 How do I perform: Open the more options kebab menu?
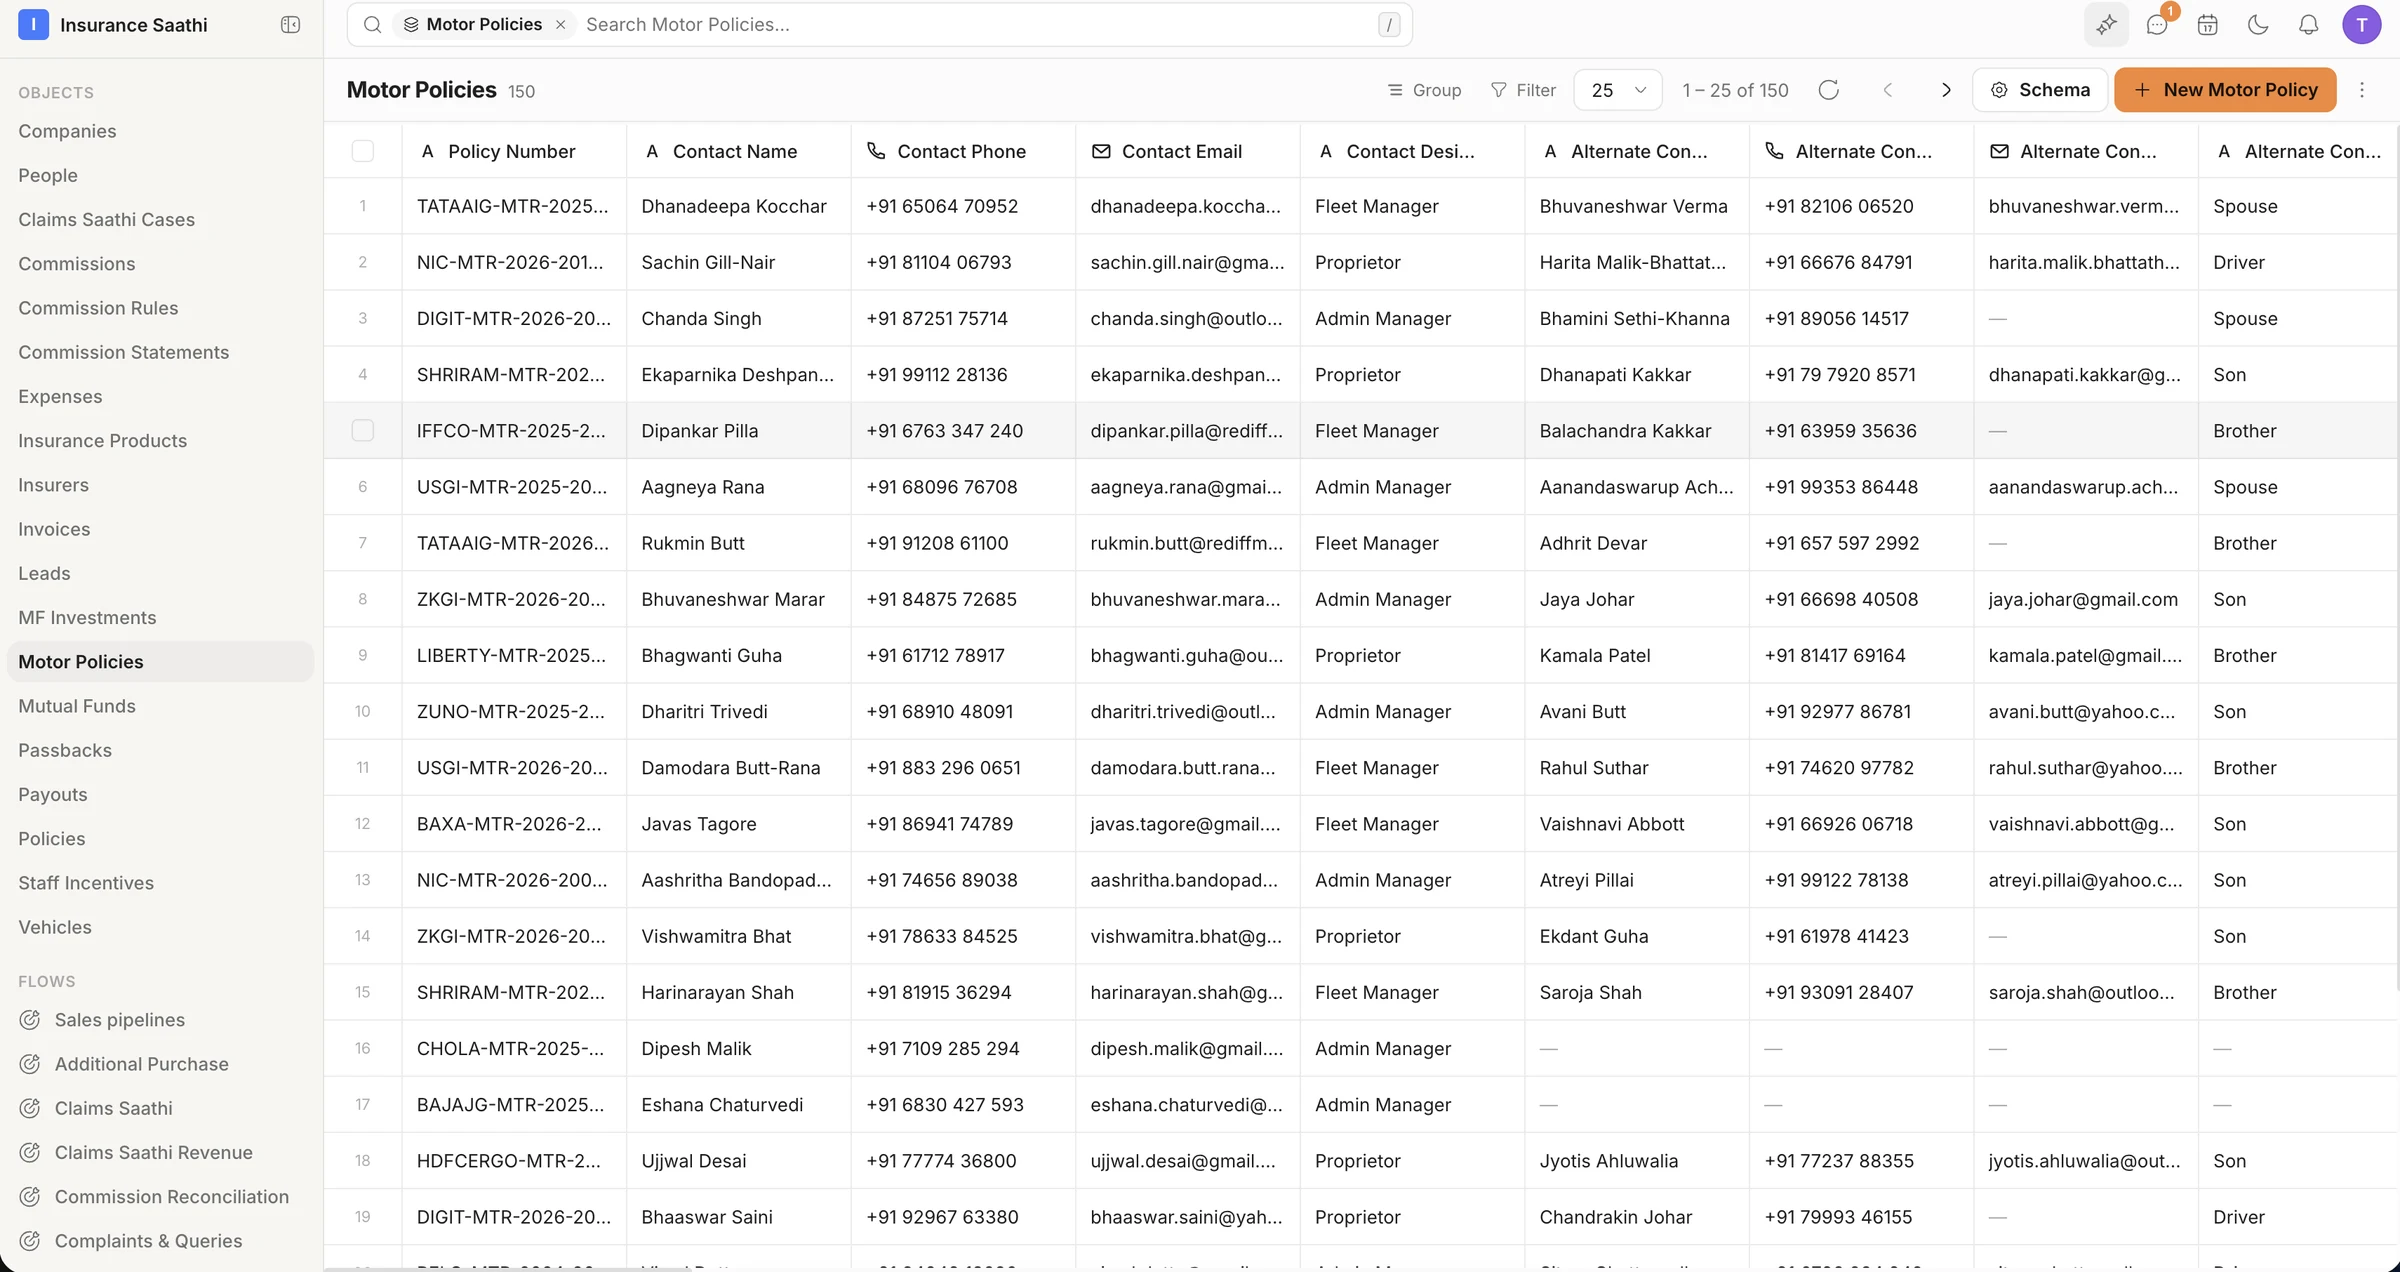tap(2362, 90)
